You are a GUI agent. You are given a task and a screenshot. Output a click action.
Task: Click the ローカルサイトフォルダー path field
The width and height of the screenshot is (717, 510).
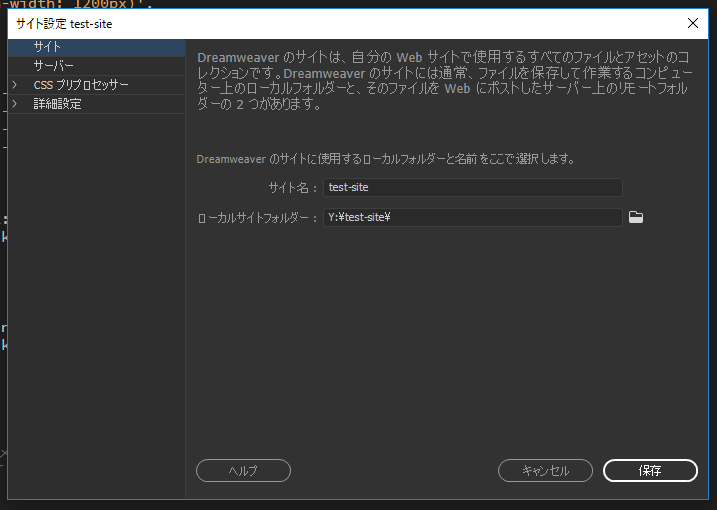click(472, 217)
